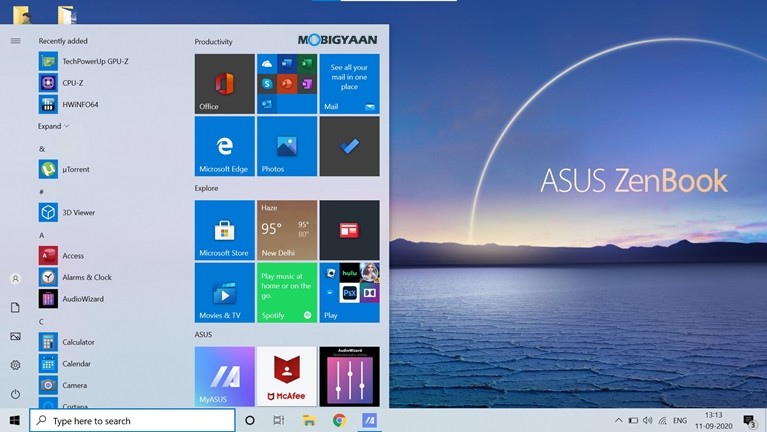Image resolution: width=767 pixels, height=432 pixels.
Task: Launch AudioWizard from the app list
Action: point(71,298)
